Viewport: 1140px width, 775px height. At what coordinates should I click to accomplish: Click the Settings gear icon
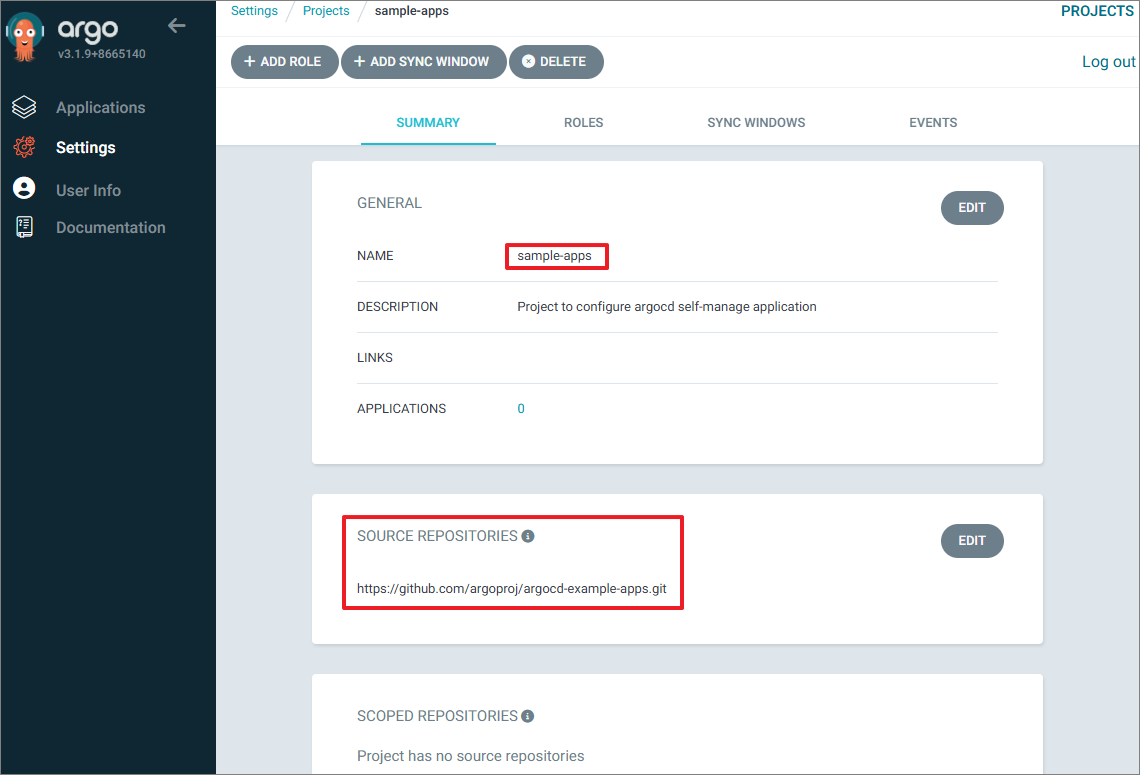tap(24, 147)
